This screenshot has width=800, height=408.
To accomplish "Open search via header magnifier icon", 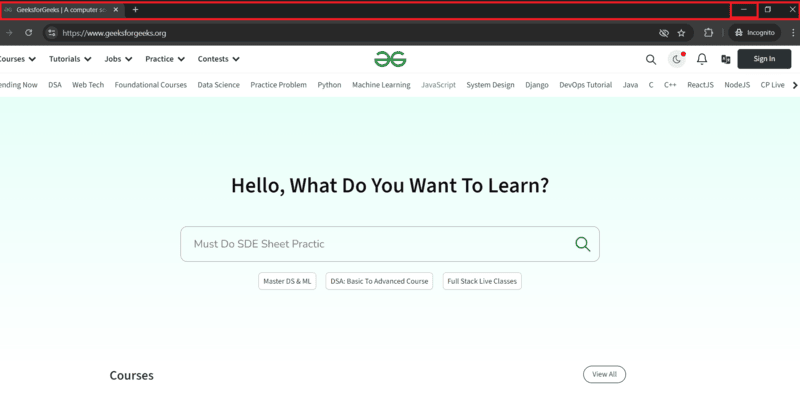I will [x=651, y=59].
